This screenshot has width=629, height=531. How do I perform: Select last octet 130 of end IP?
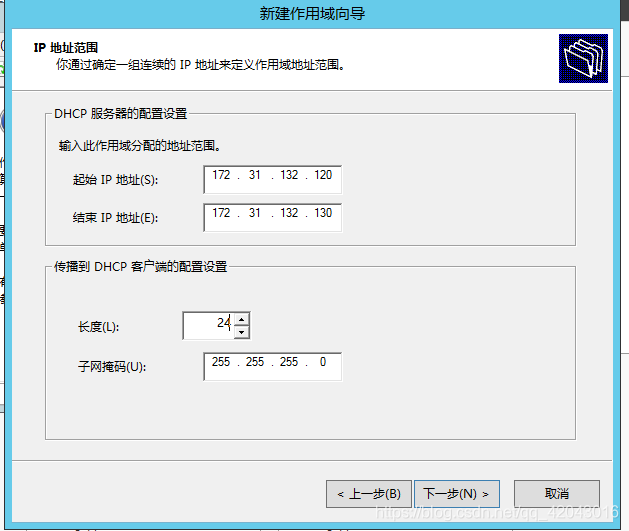323,213
